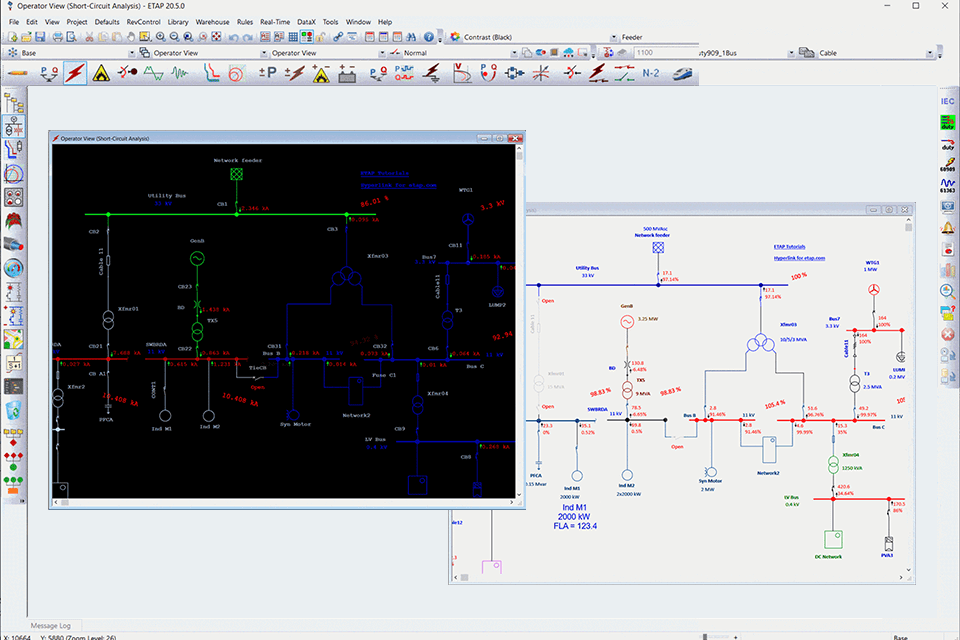Click the Save project icon

coord(40,37)
